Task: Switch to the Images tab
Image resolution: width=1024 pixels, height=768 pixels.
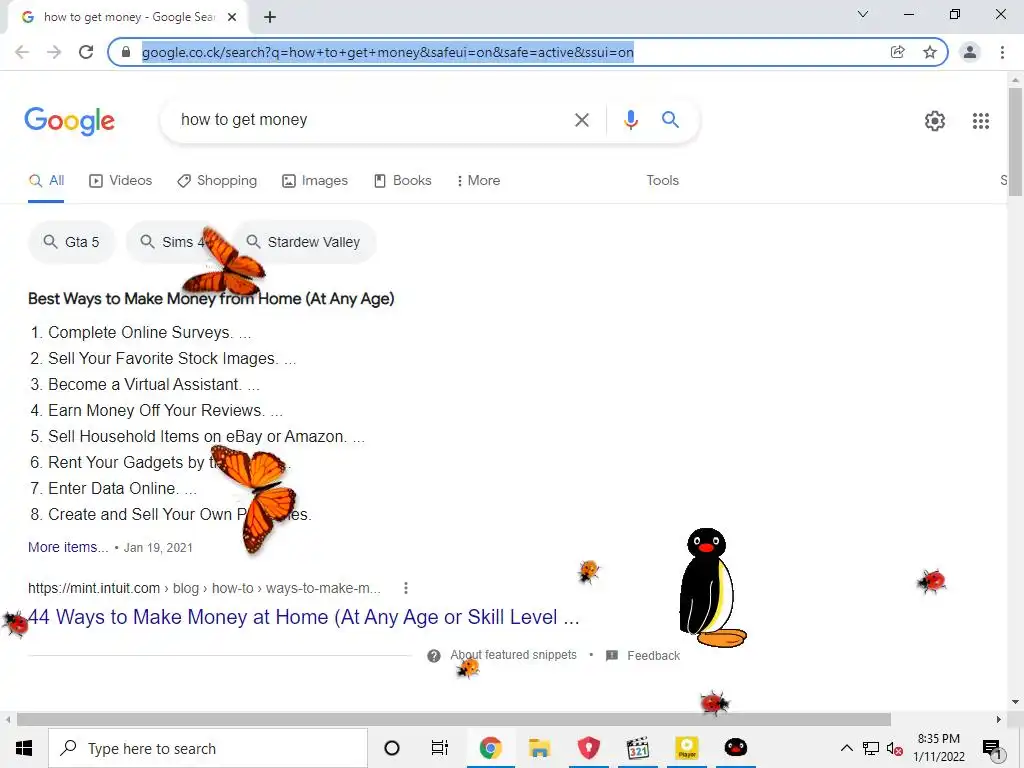Action: click(x=315, y=181)
